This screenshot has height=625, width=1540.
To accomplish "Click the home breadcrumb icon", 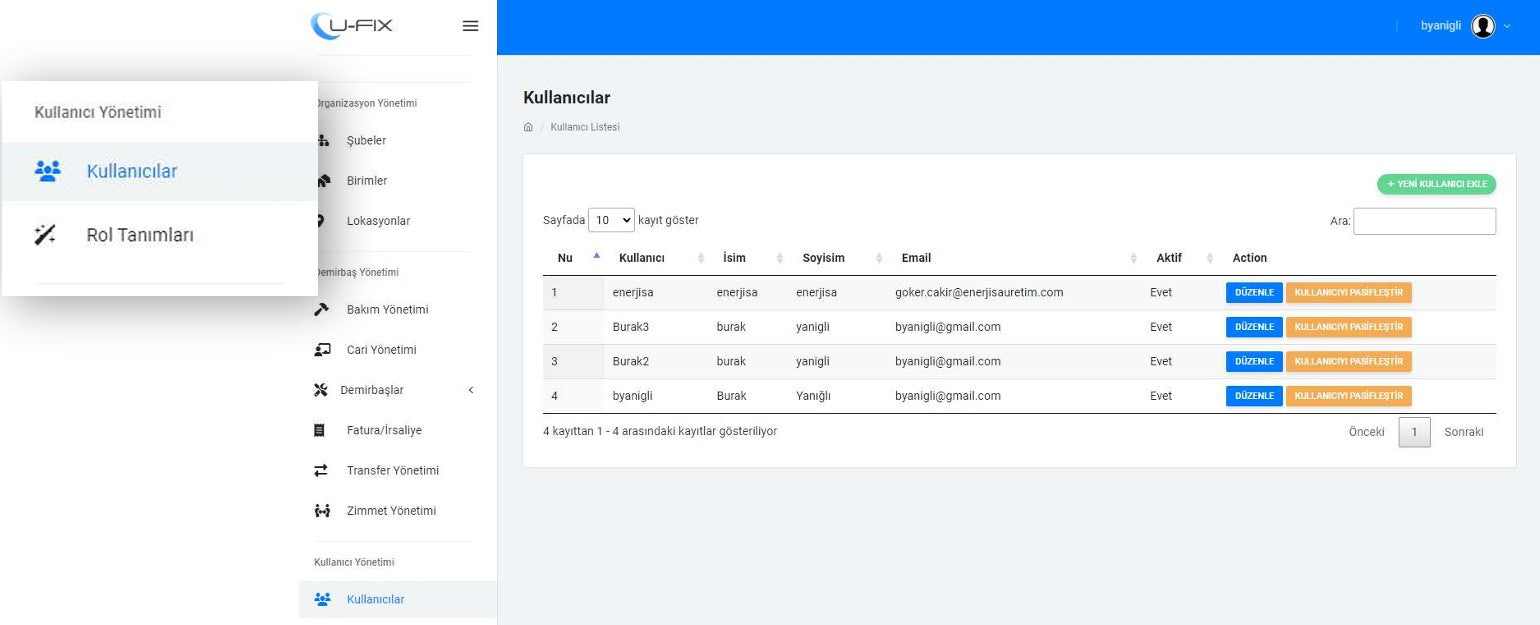I will point(528,127).
